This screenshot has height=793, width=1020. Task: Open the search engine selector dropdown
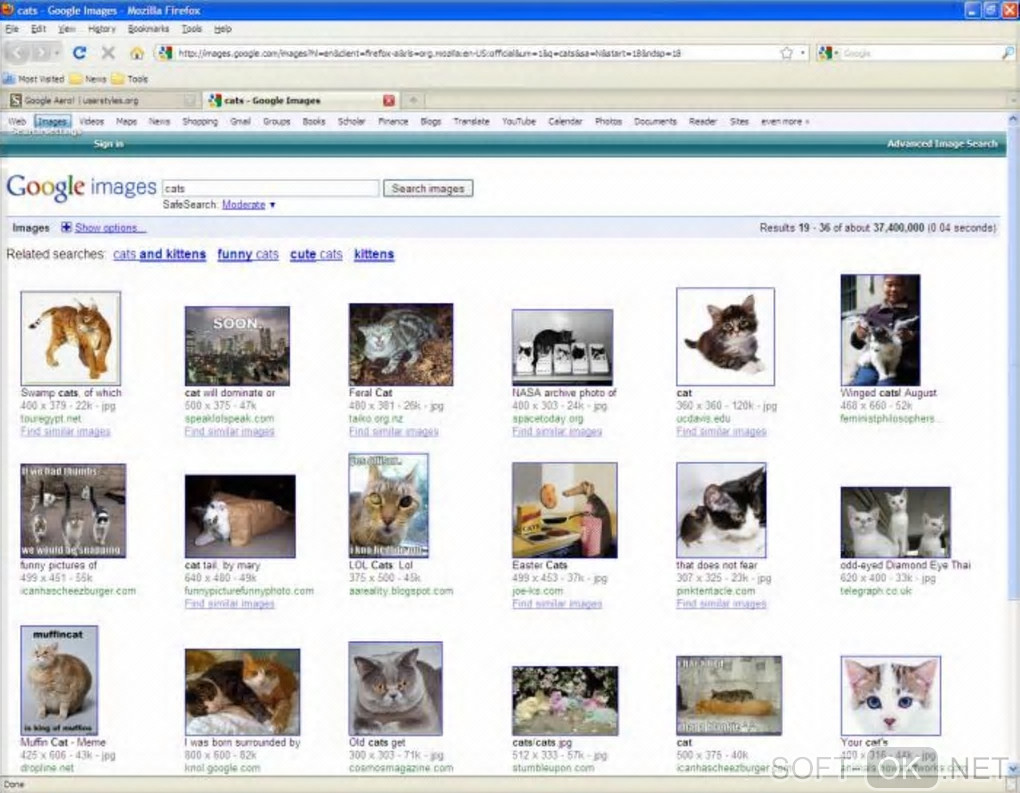[x=828, y=53]
